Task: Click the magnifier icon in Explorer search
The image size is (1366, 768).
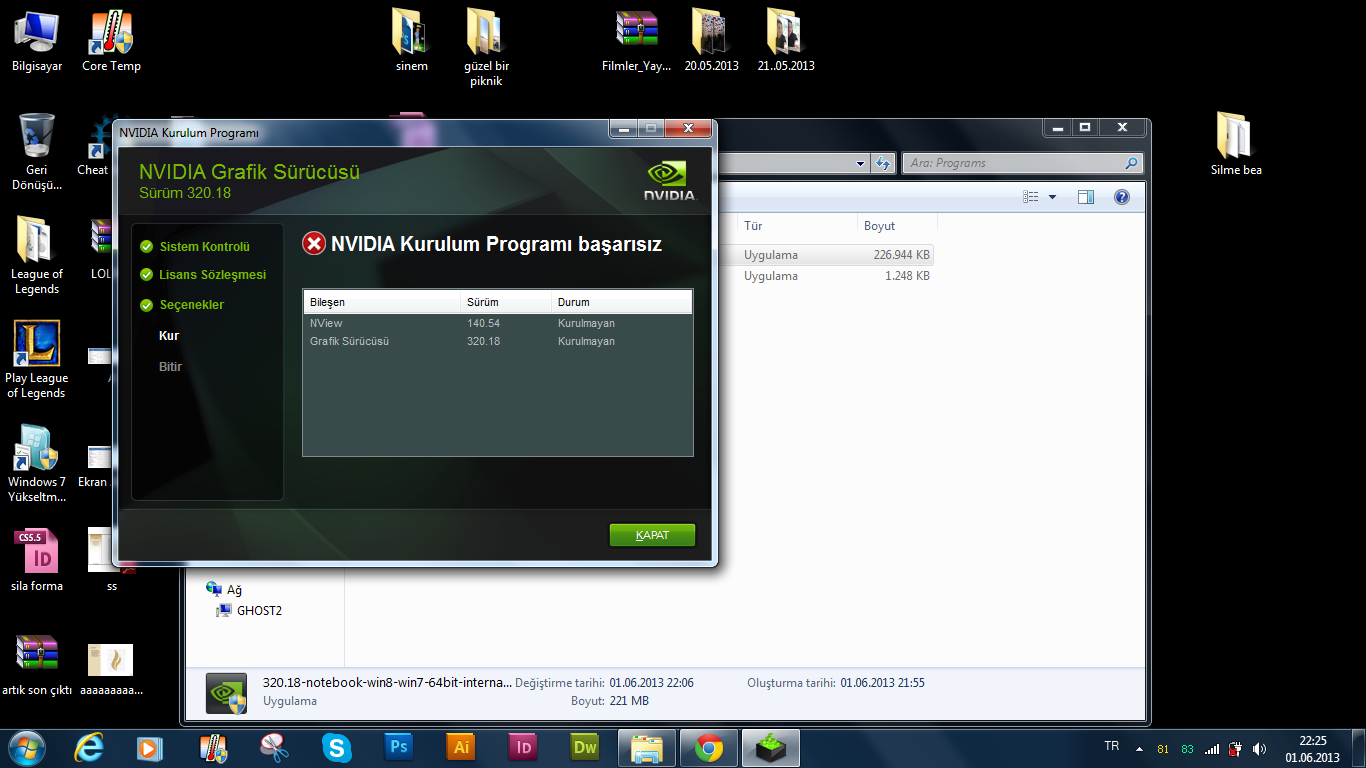Action: [1131, 163]
